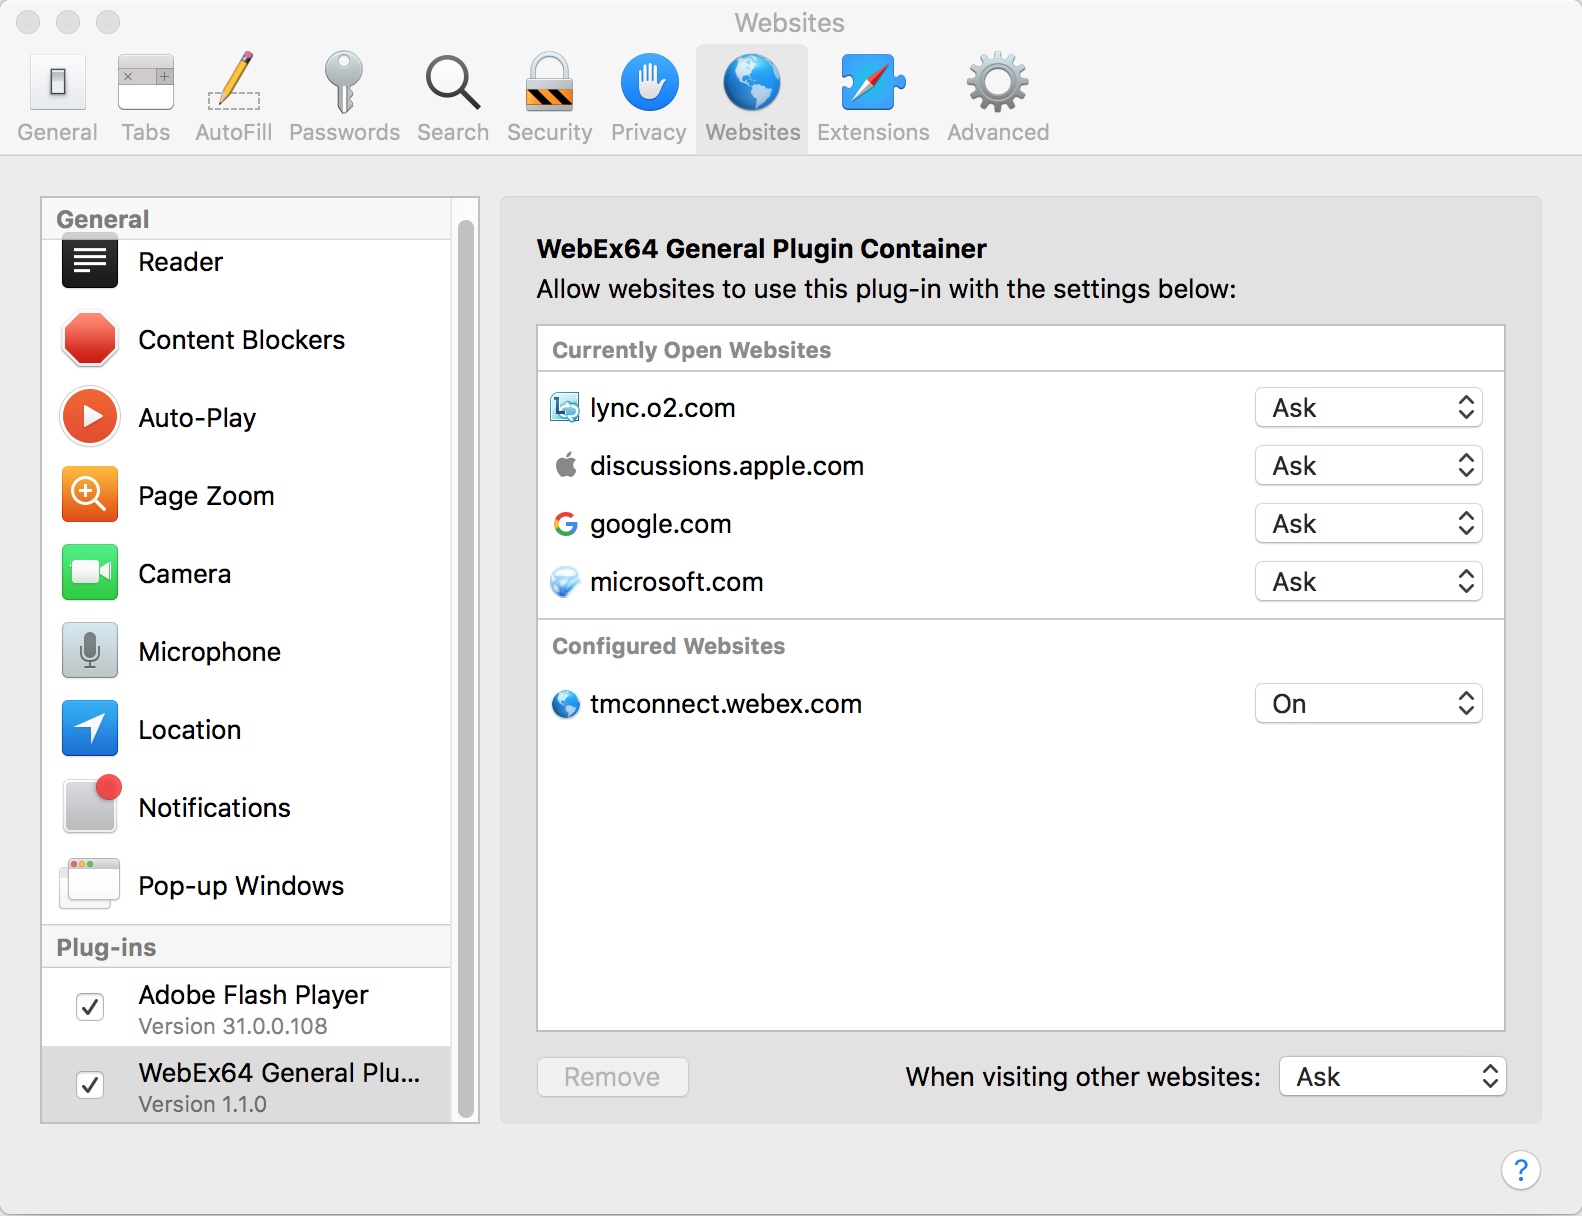Screen dimensions: 1582x1216
Task: Open the Advanced gear pane
Action: click(997, 82)
